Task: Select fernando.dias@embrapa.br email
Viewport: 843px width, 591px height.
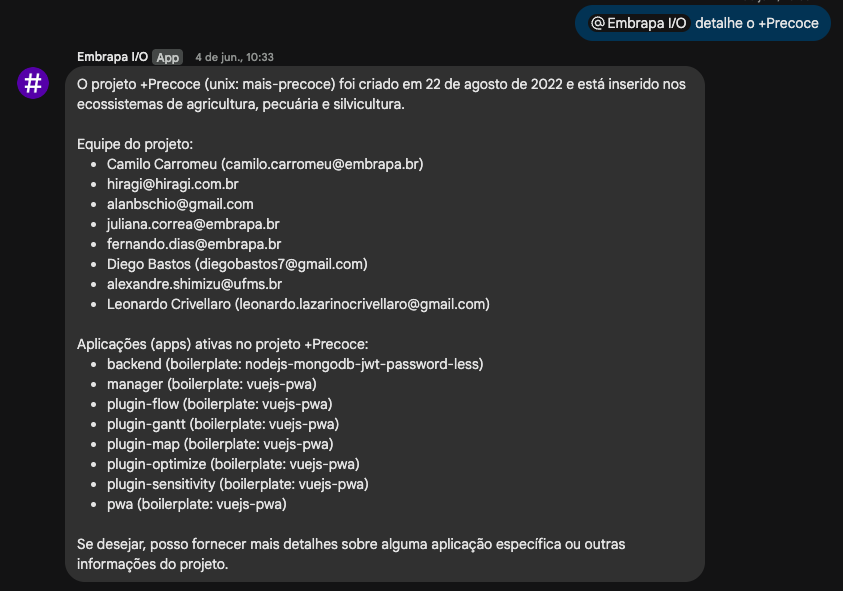Action: click(x=194, y=244)
